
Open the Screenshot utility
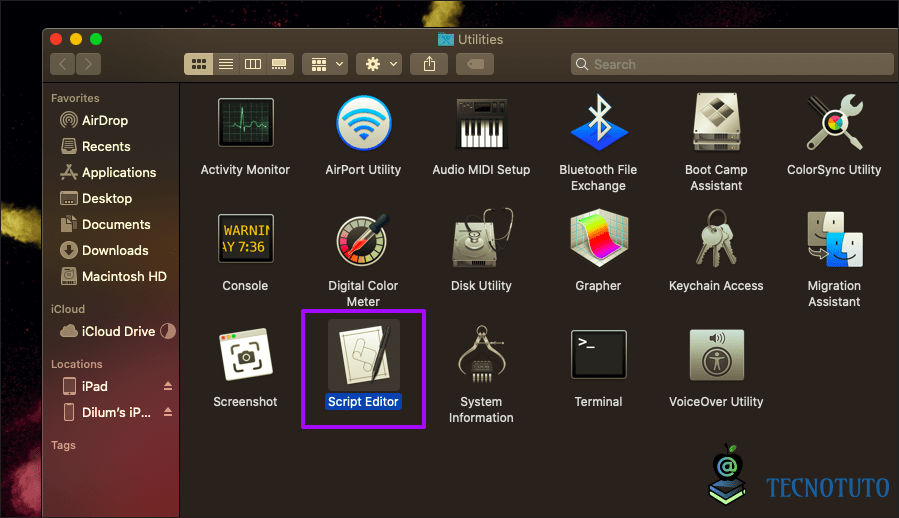[x=245, y=355]
